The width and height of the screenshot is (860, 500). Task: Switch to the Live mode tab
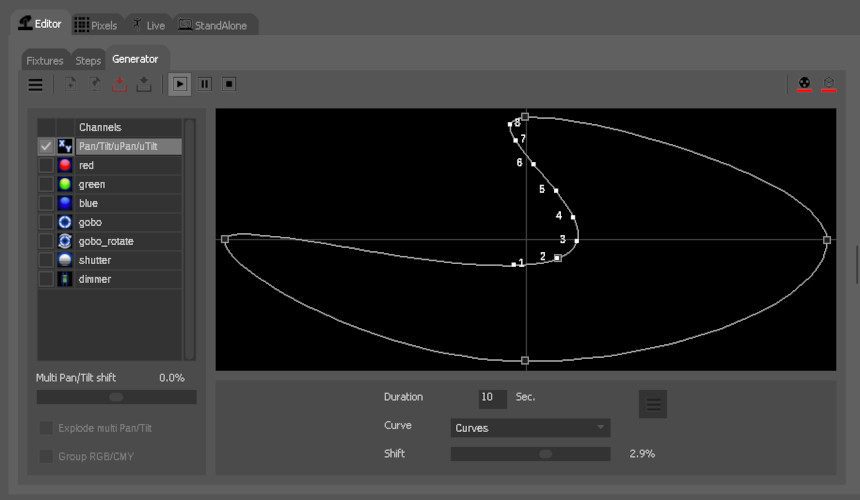pyautogui.click(x=146, y=25)
